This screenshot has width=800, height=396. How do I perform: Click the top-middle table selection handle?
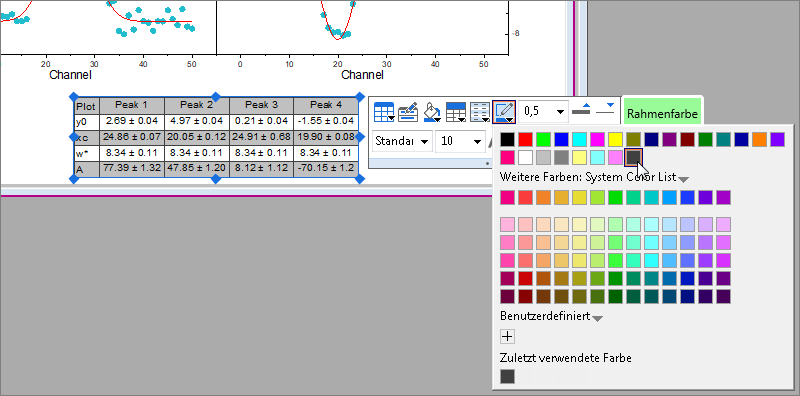tap(216, 96)
